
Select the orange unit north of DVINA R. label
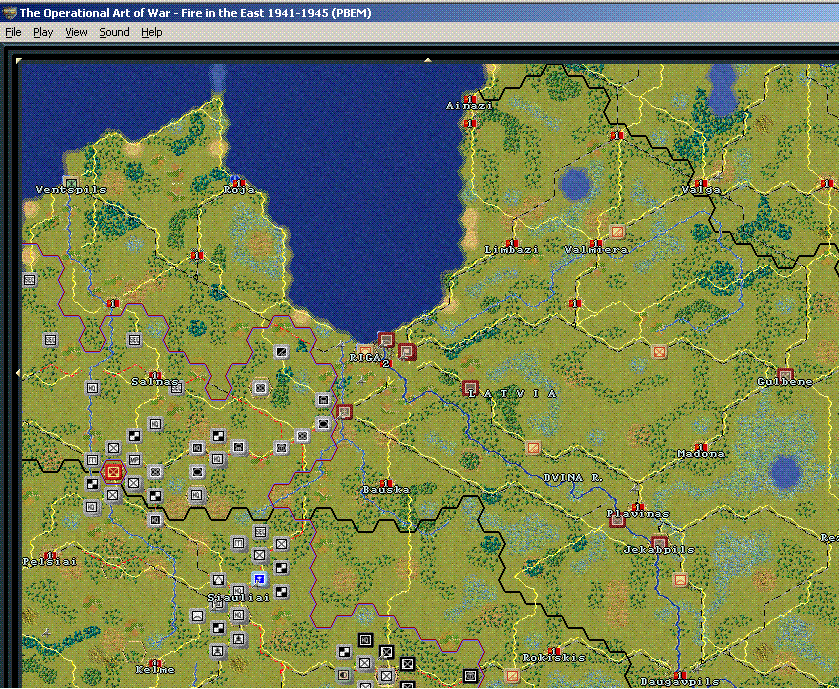click(x=533, y=448)
